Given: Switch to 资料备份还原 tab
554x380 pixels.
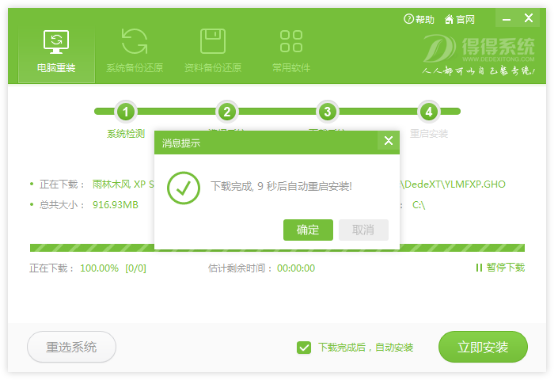Looking at the screenshot, I should 213,52.
